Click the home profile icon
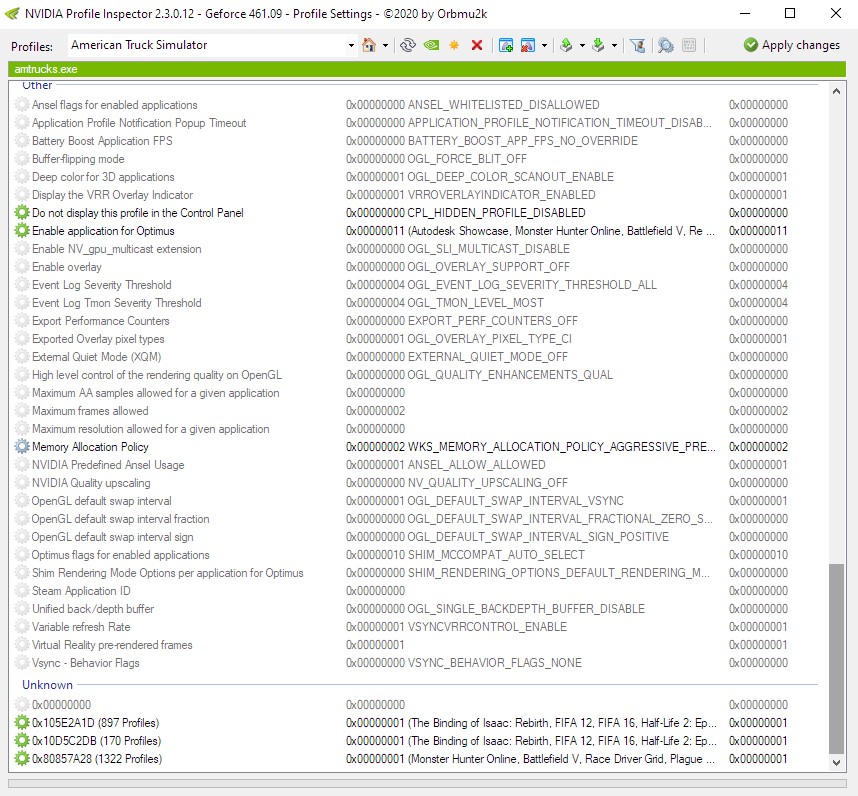 [369, 45]
